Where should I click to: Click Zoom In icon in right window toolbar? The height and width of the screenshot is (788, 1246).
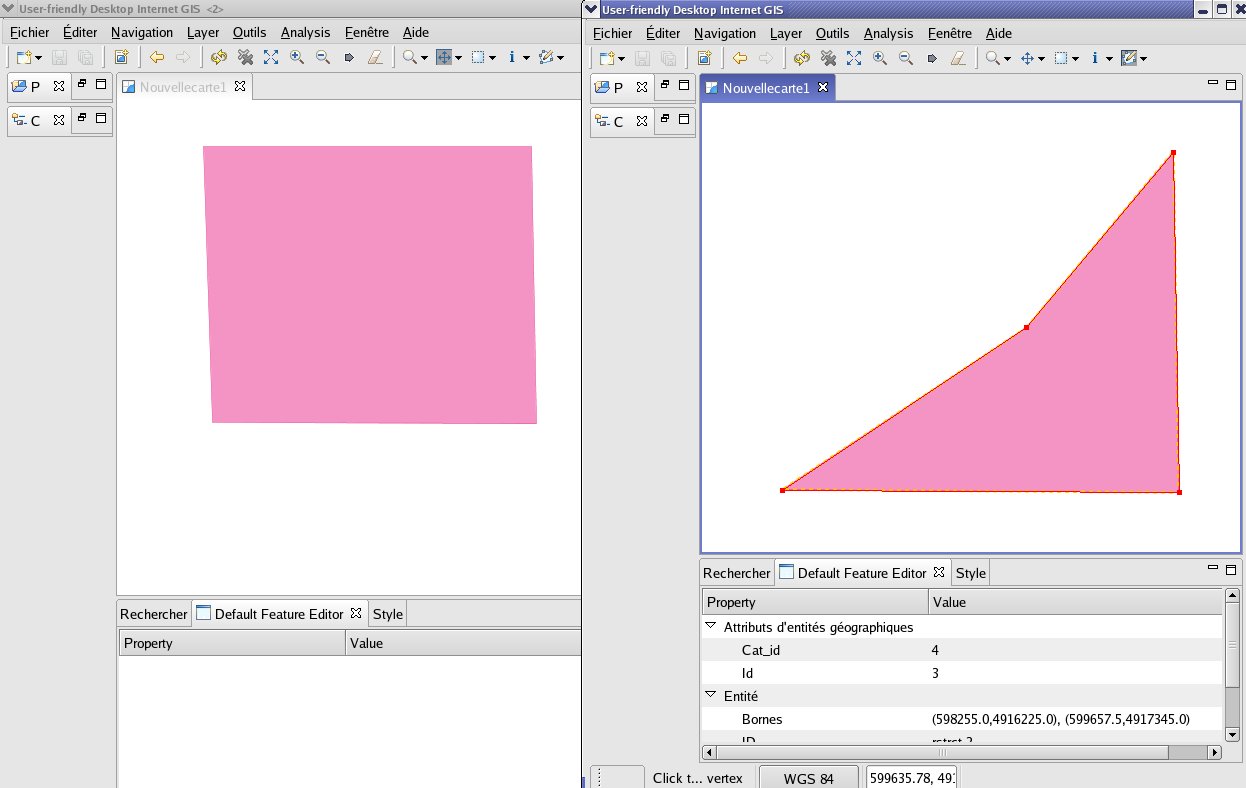880,58
